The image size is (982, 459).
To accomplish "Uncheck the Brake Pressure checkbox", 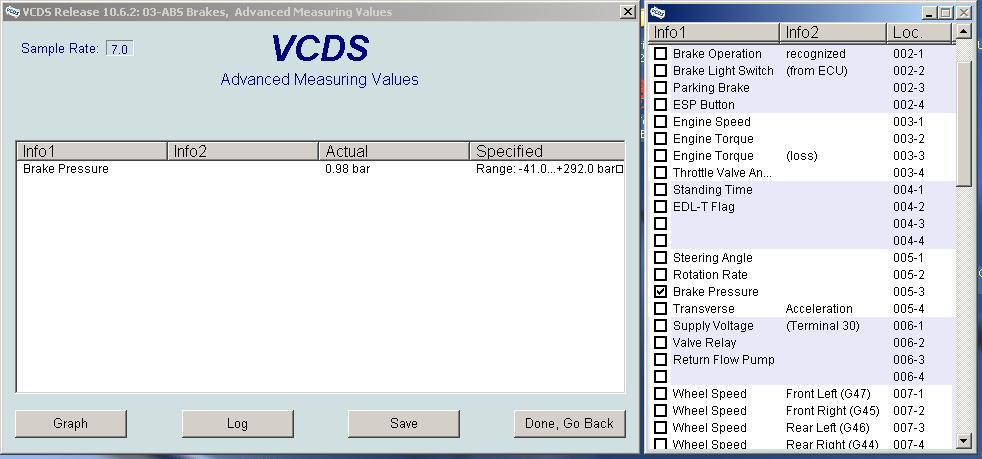I will 660,292.
